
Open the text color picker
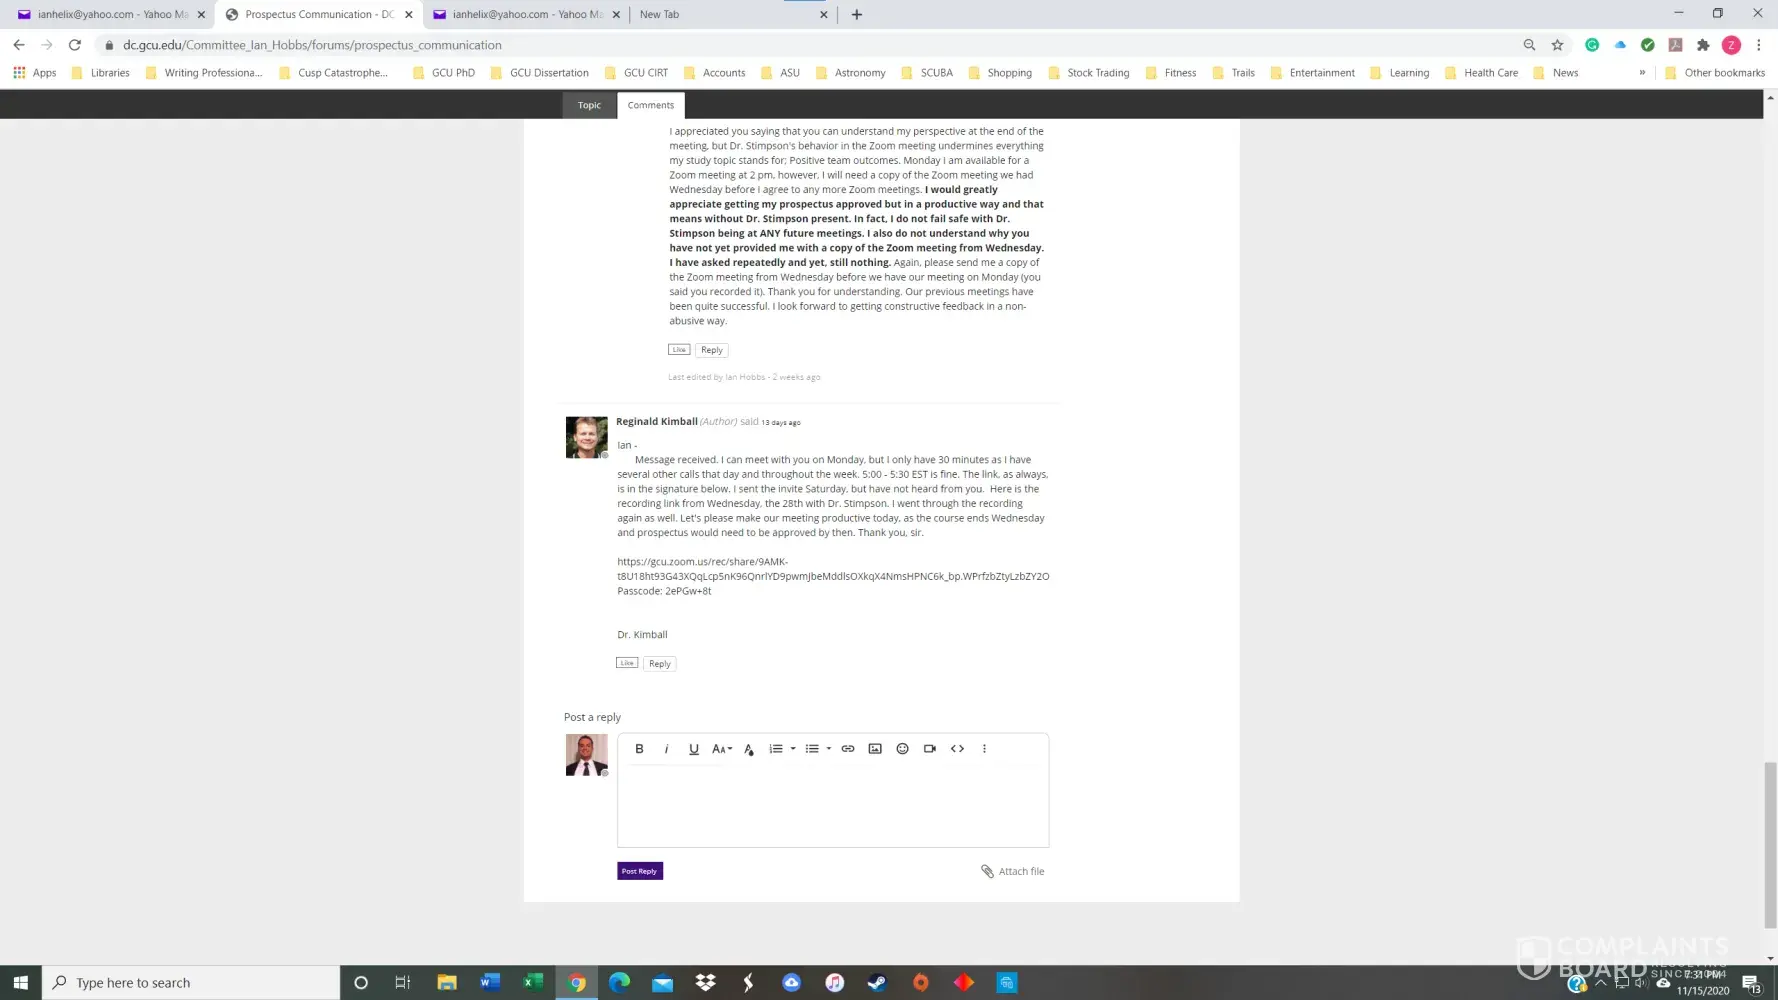(x=749, y=749)
